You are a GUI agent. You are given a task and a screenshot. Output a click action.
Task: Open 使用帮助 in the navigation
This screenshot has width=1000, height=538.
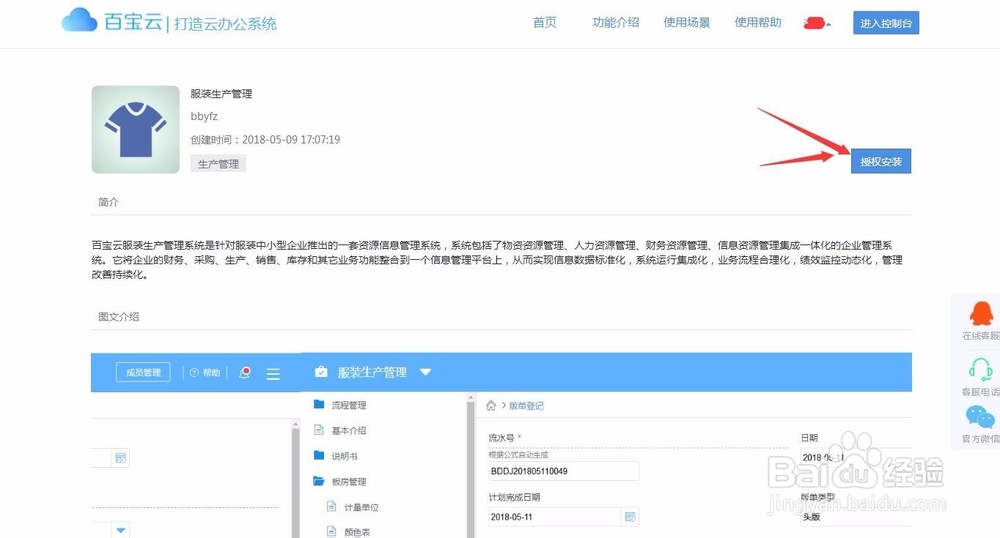(758, 22)
